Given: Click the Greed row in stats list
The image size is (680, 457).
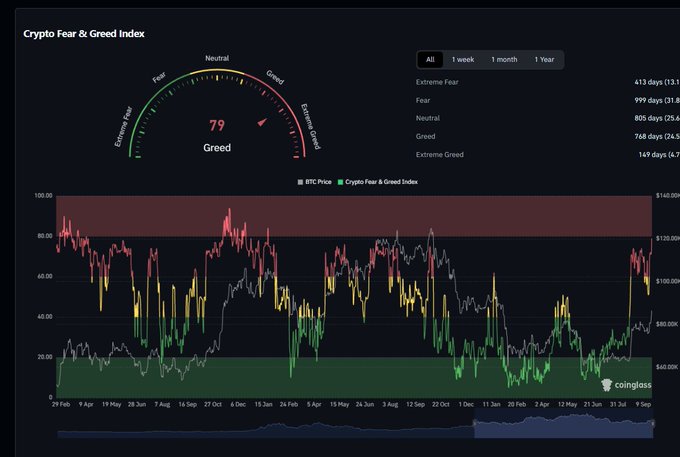Looking at the screenshot, I should (548, 136).
